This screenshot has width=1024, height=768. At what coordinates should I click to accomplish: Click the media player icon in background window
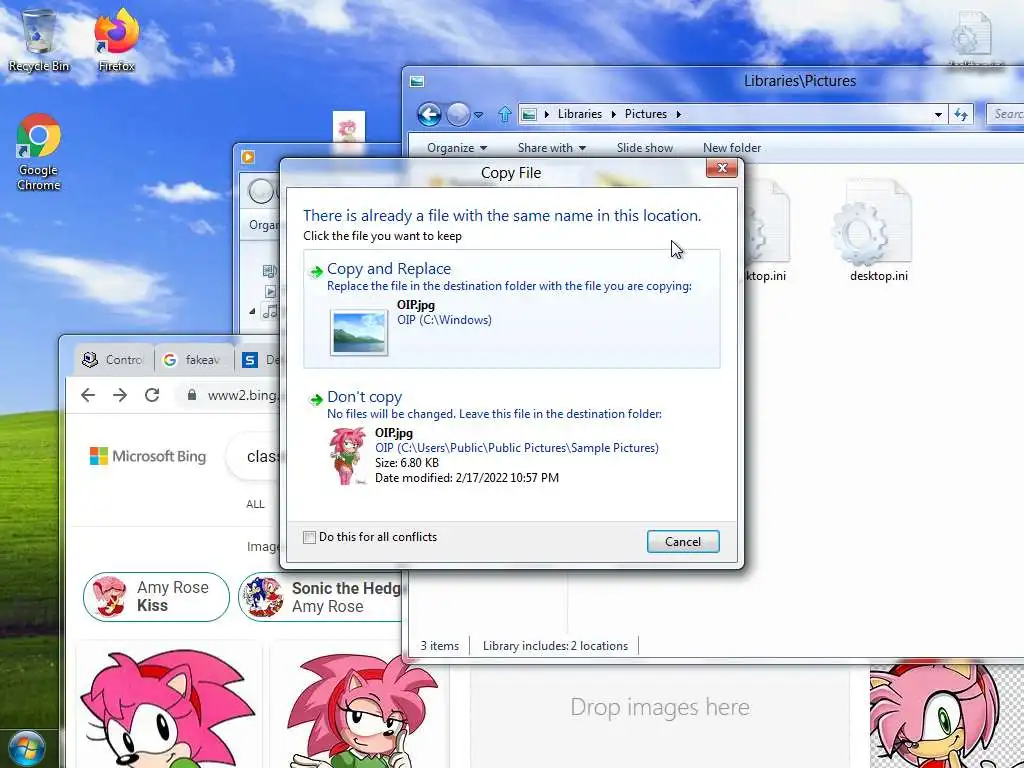[x=248, y=157]
